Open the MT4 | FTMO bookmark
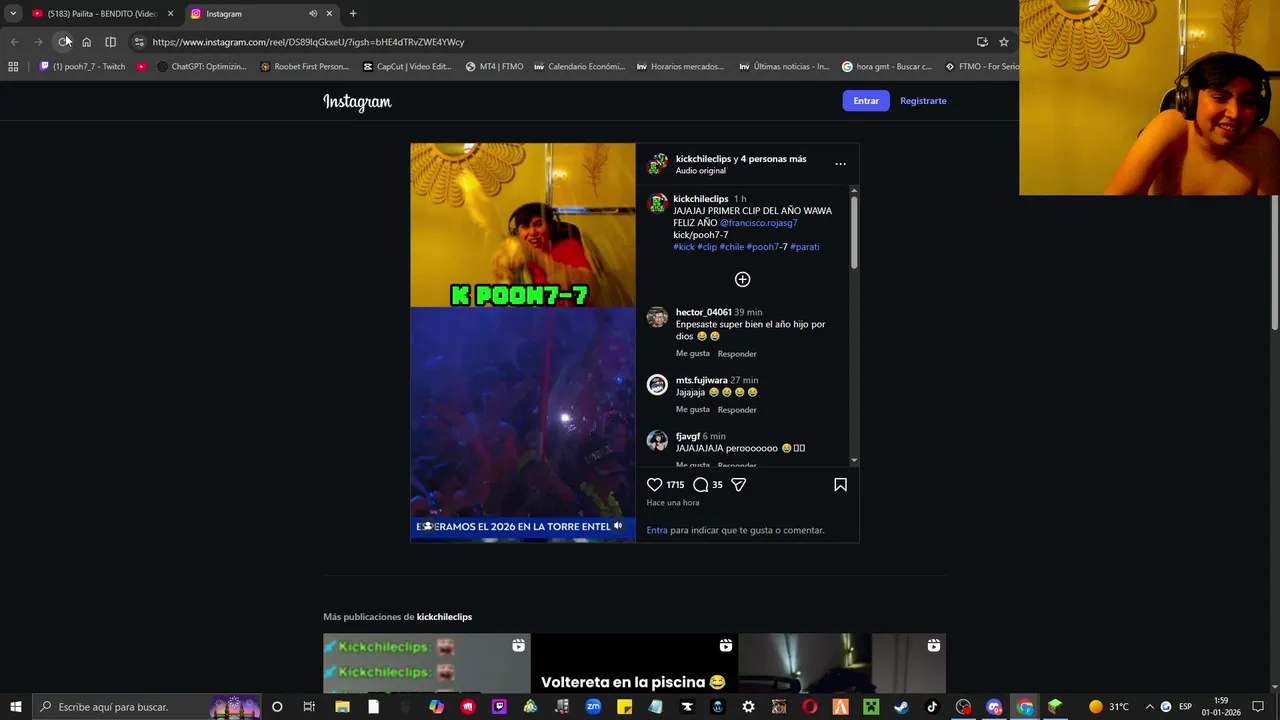Image resolution: width=1280 pixels, height=720 pixels. [x=495, y=67]
